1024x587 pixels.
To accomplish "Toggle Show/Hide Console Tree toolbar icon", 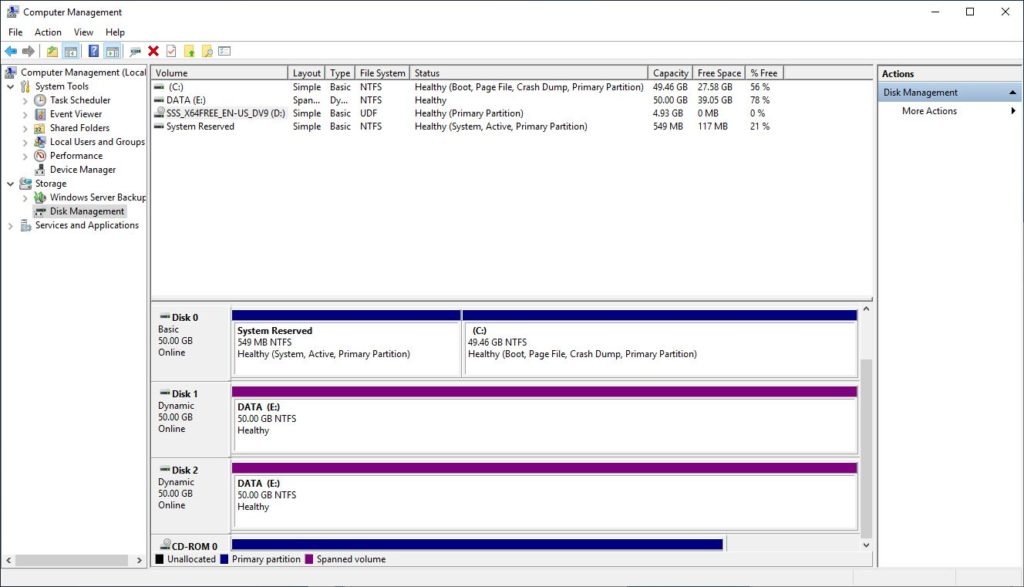I will click(71, 51).
